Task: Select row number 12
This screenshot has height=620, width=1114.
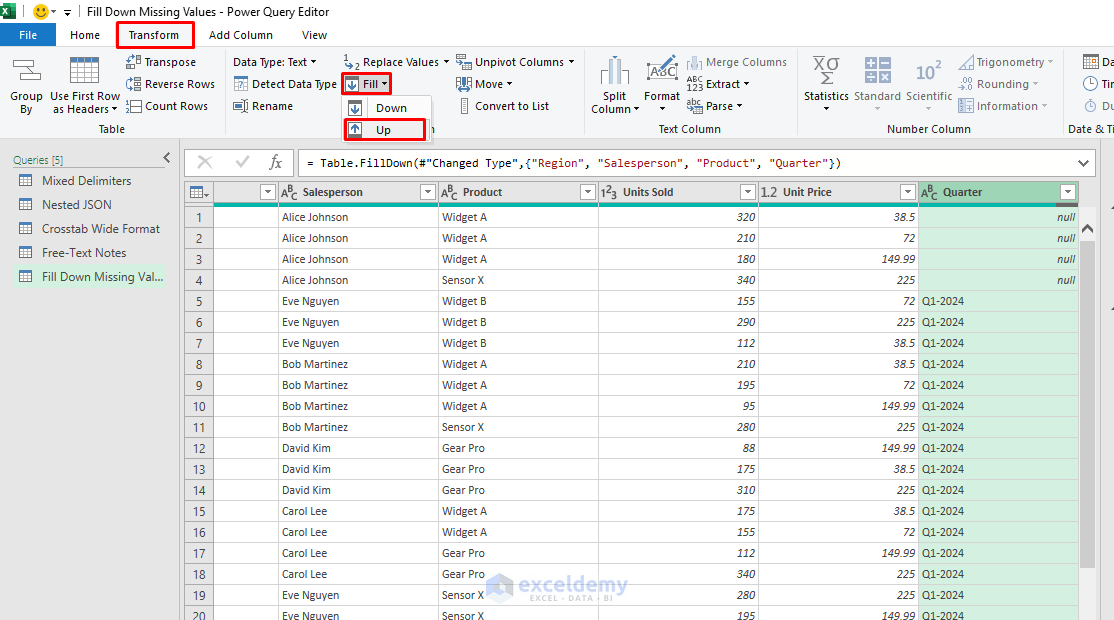Action: coord(199,448)
